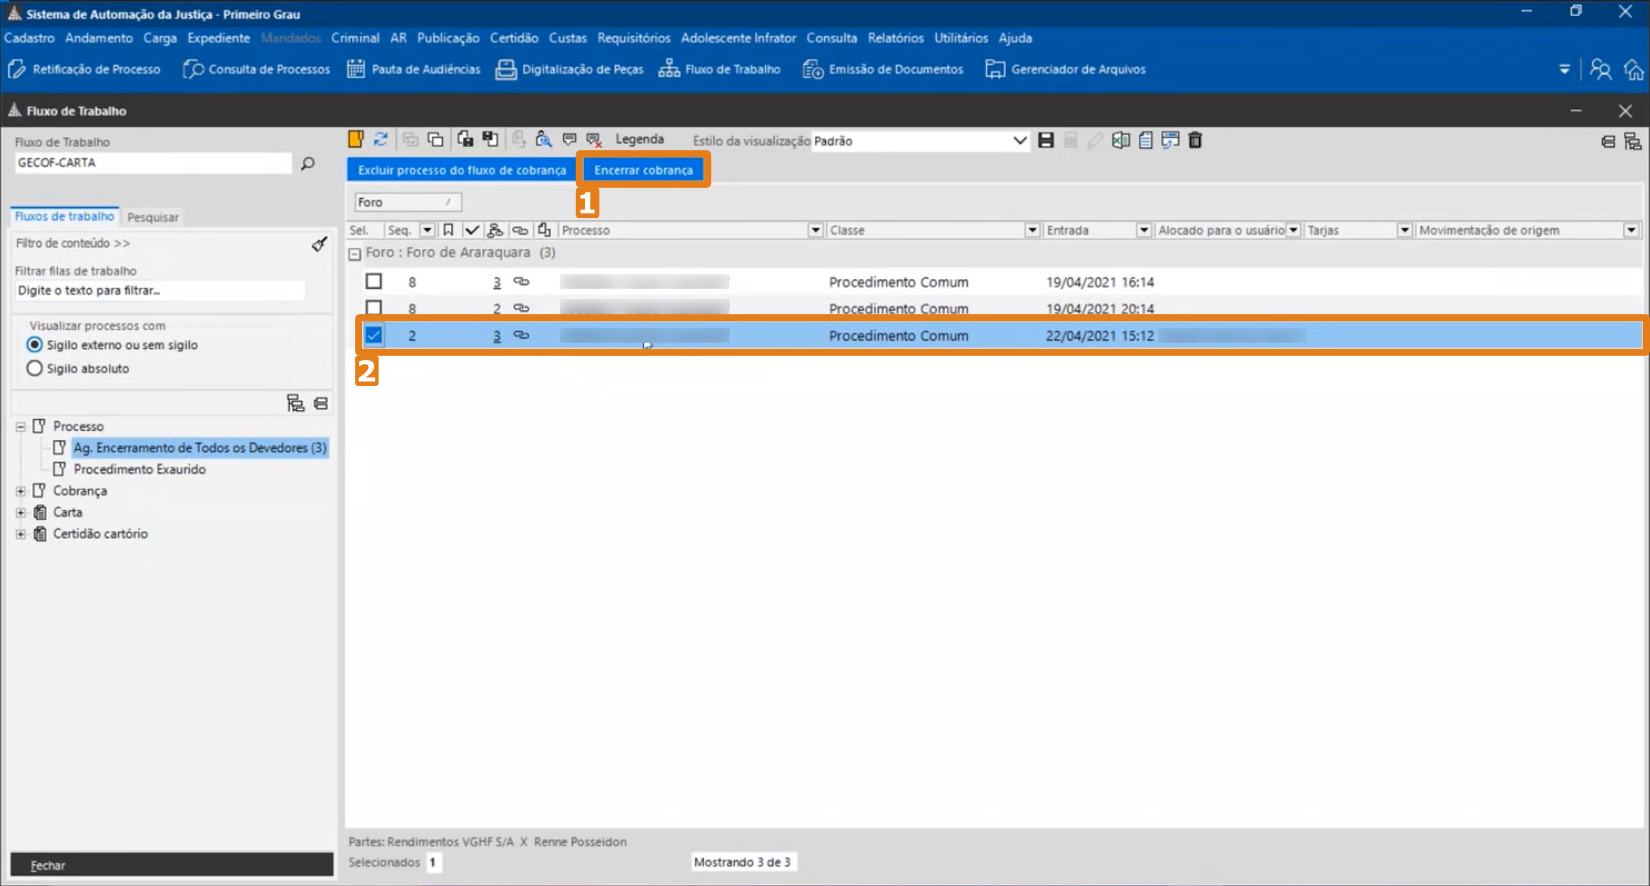Screen dimensions: 1650x886
Task: Click Encerrar cobrança button
Action: coord(643,170)
